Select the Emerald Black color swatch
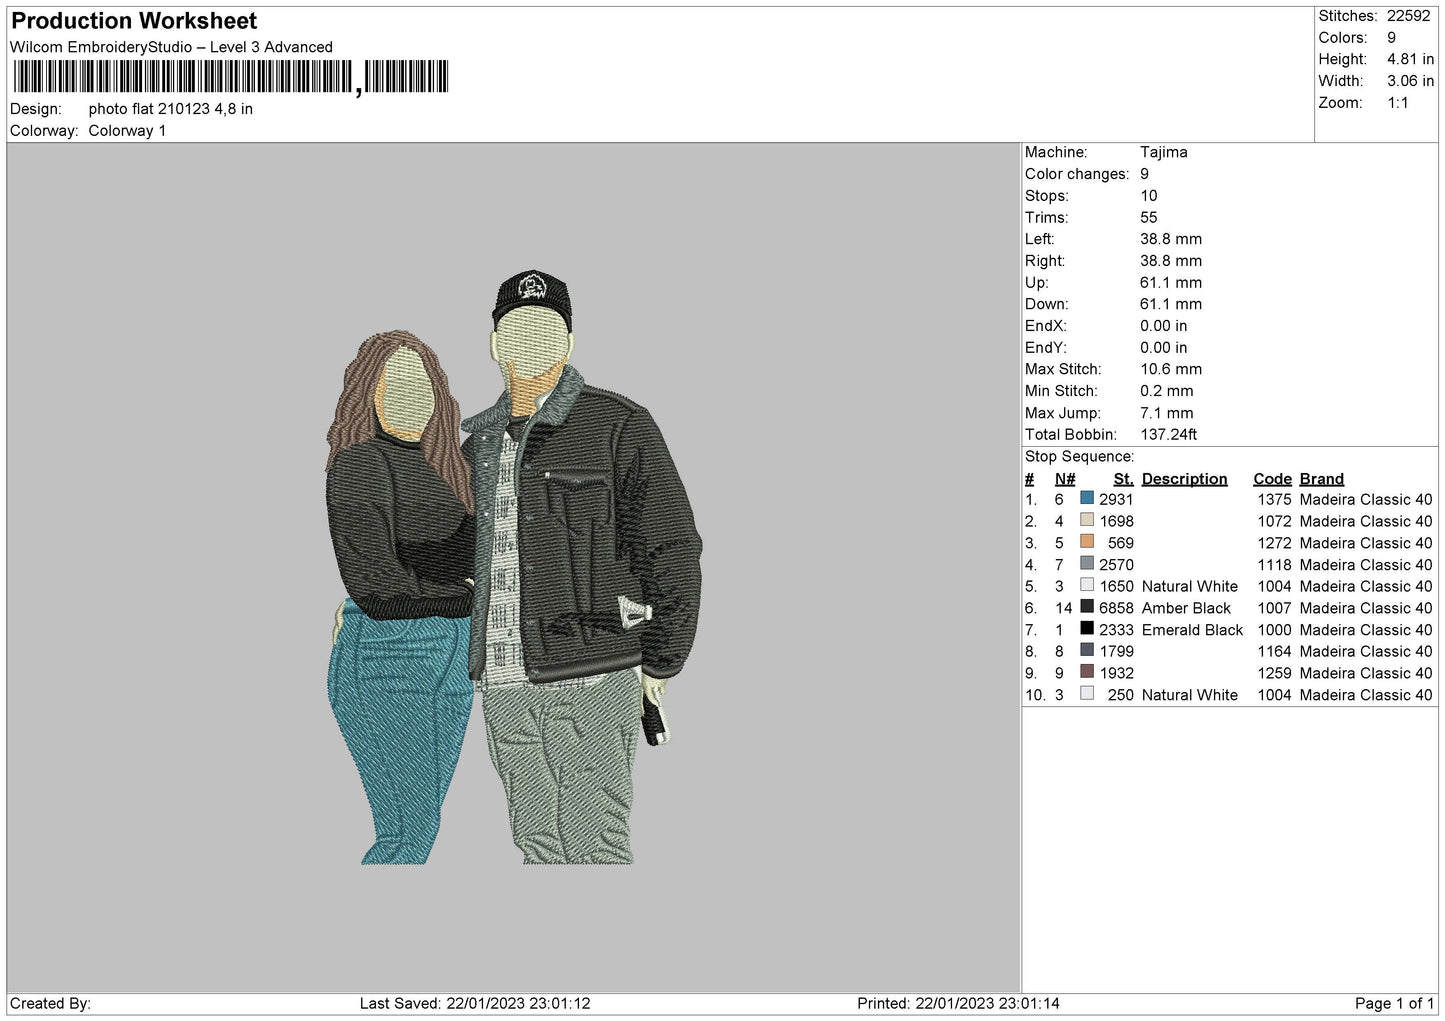The width and height of the screenshot is (1445, 1021). pos(1087,629)
